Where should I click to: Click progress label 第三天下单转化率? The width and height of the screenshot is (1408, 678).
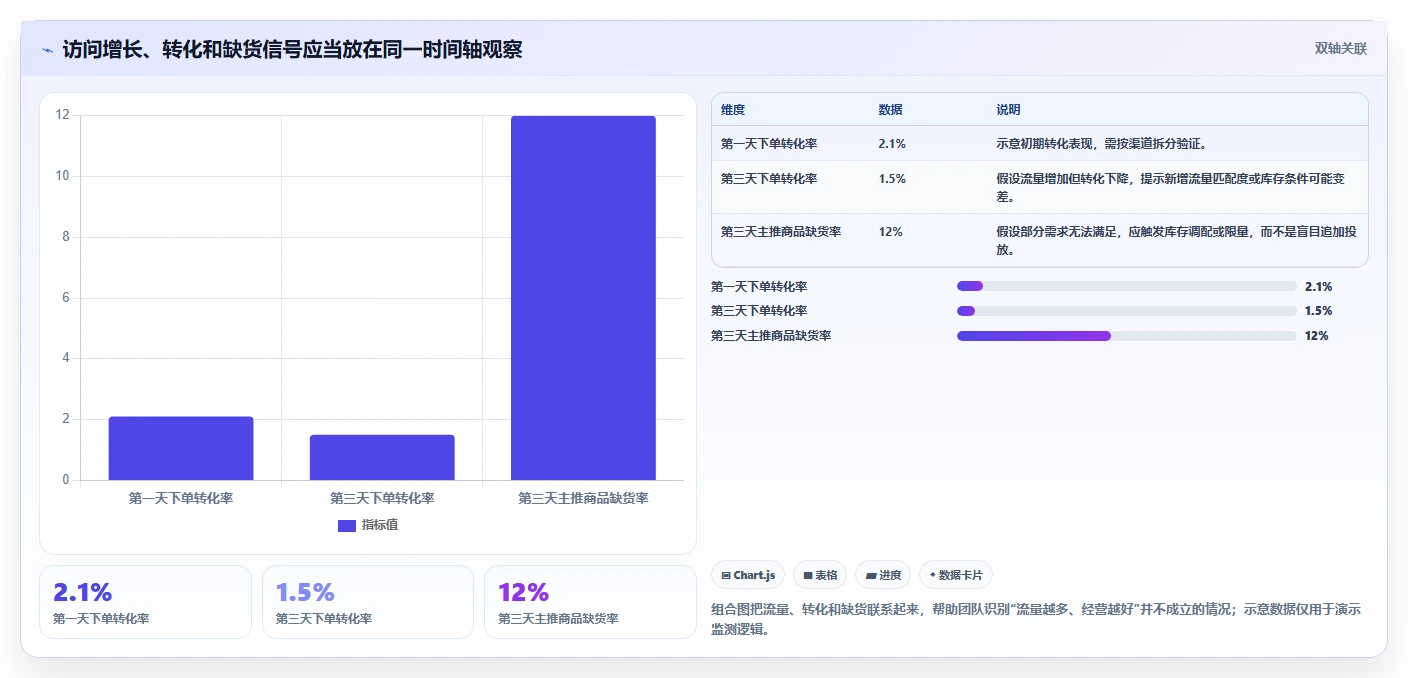[759, 311]
